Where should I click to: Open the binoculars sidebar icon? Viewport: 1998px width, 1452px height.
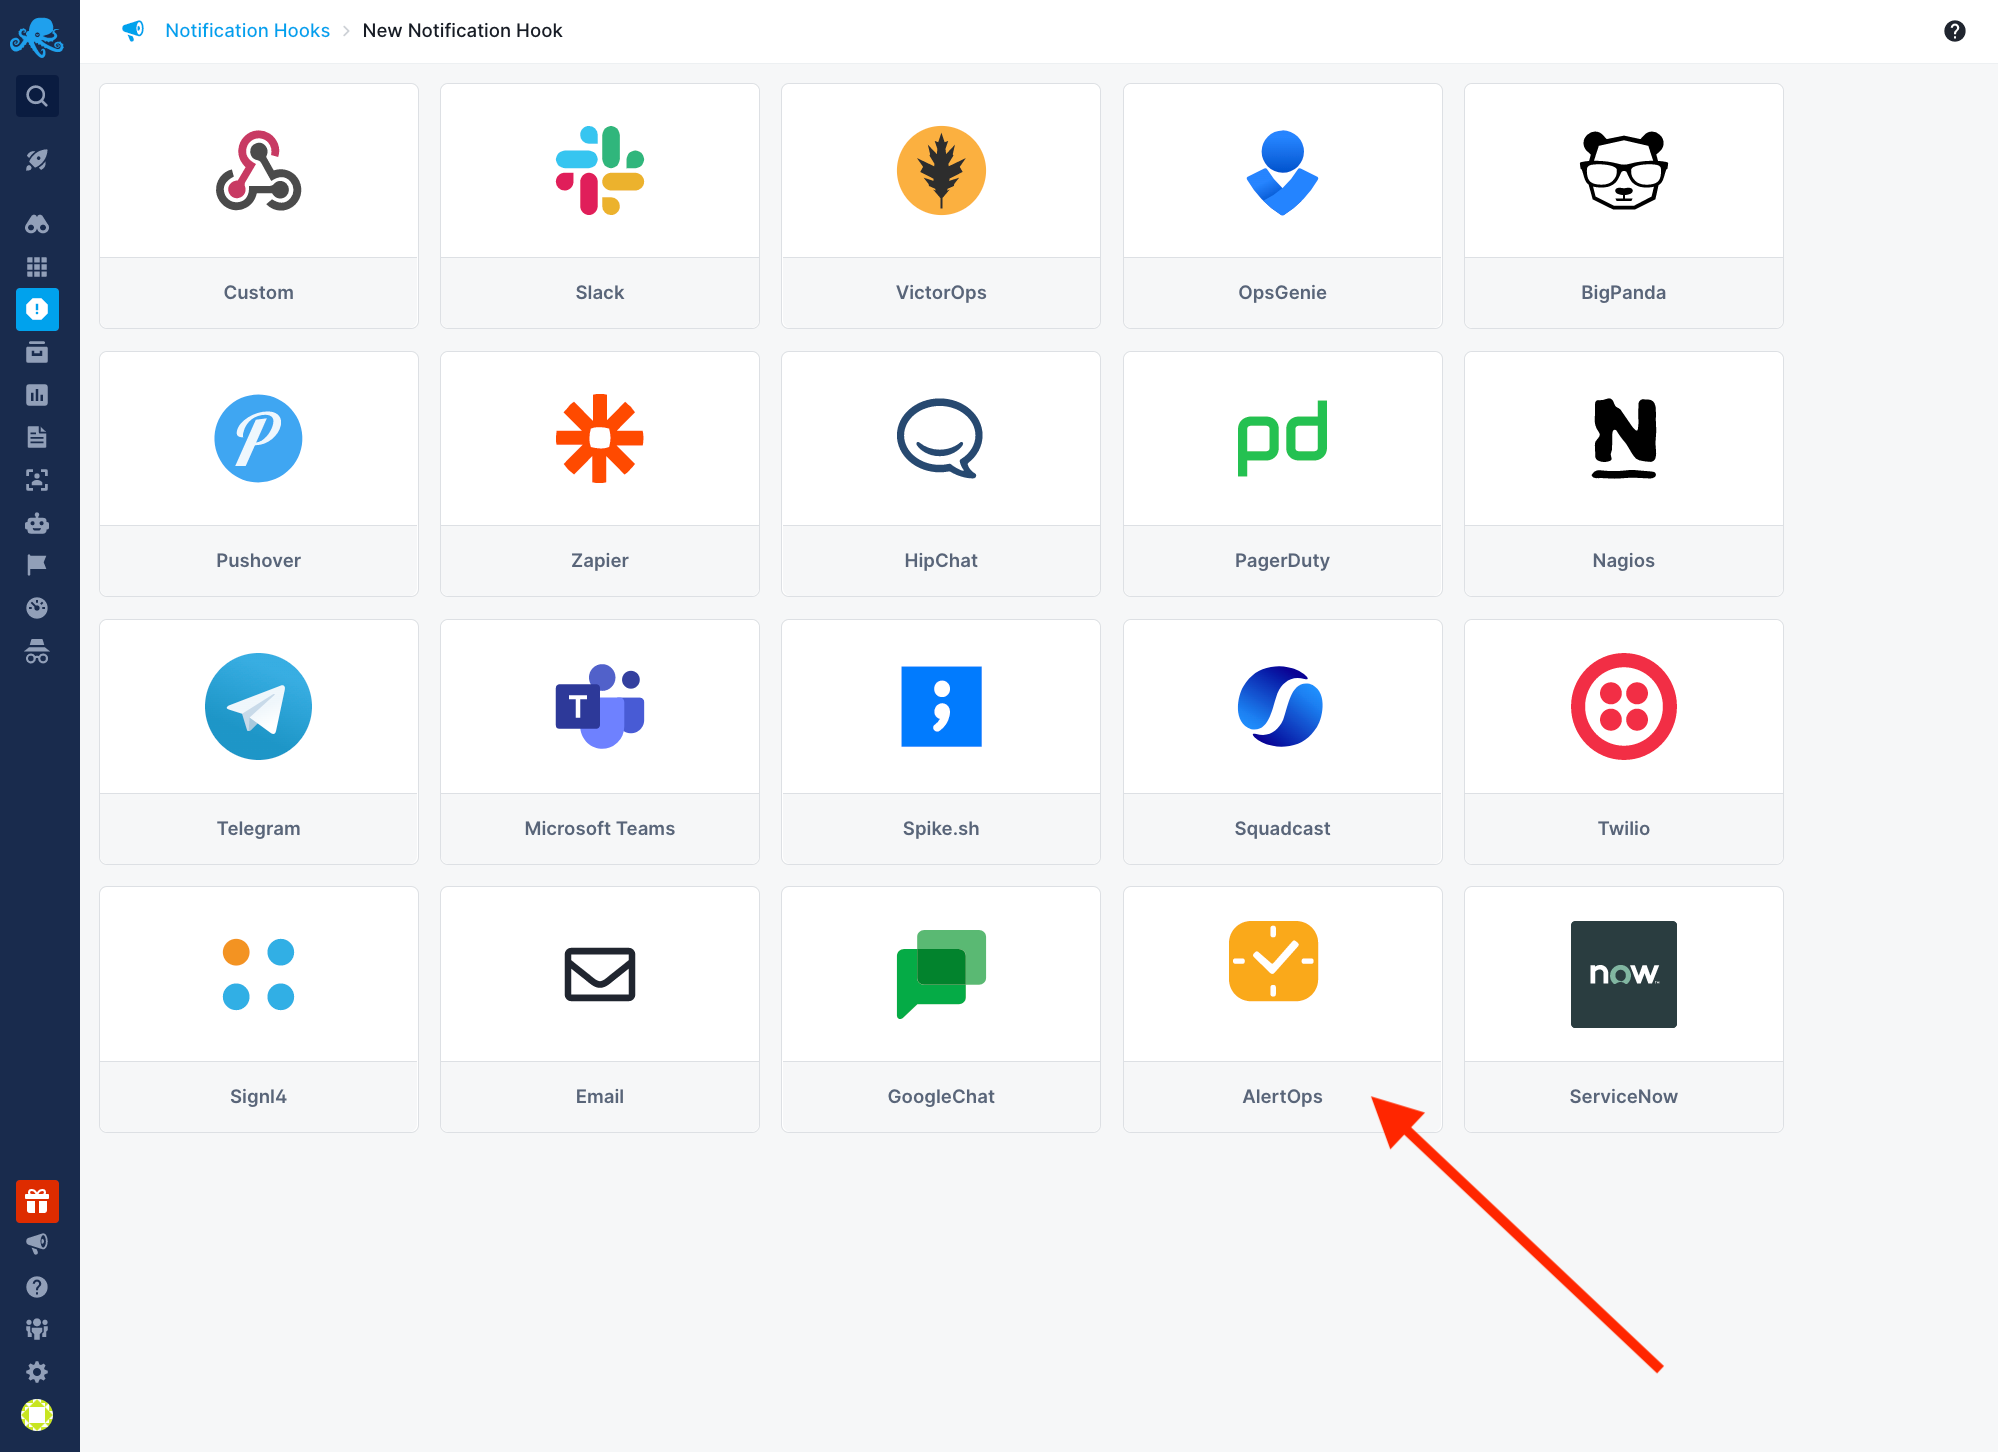coord(37,224)
